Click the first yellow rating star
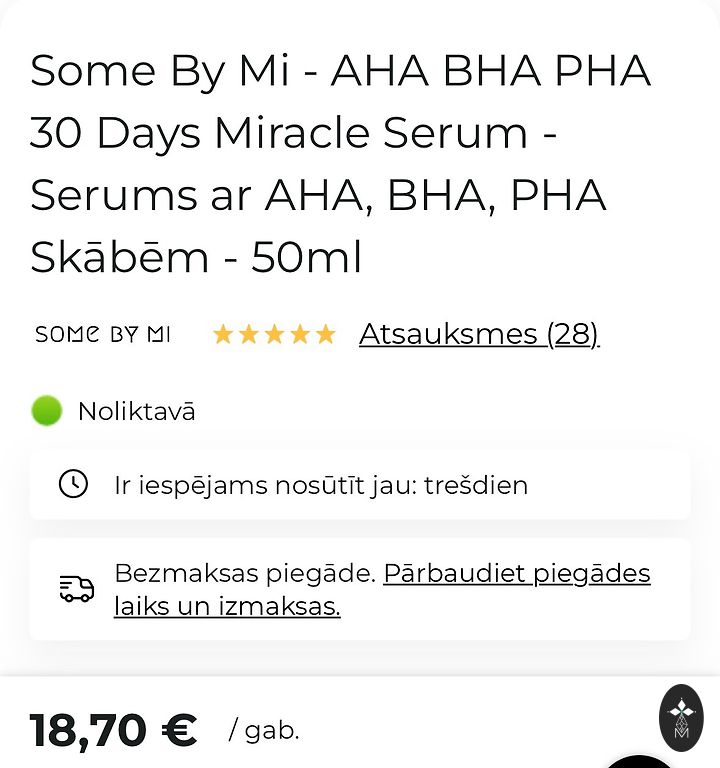Screen dimensions: 720x768 coord(223,335)
